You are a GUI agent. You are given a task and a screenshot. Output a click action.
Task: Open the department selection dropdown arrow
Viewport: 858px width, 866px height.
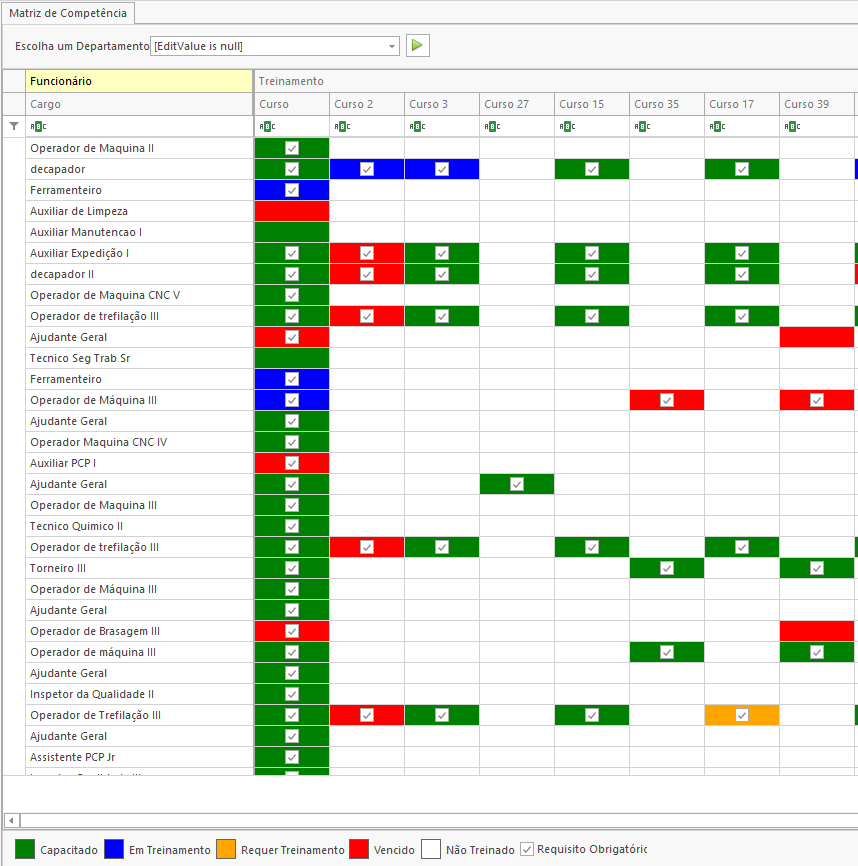point(391,46)
